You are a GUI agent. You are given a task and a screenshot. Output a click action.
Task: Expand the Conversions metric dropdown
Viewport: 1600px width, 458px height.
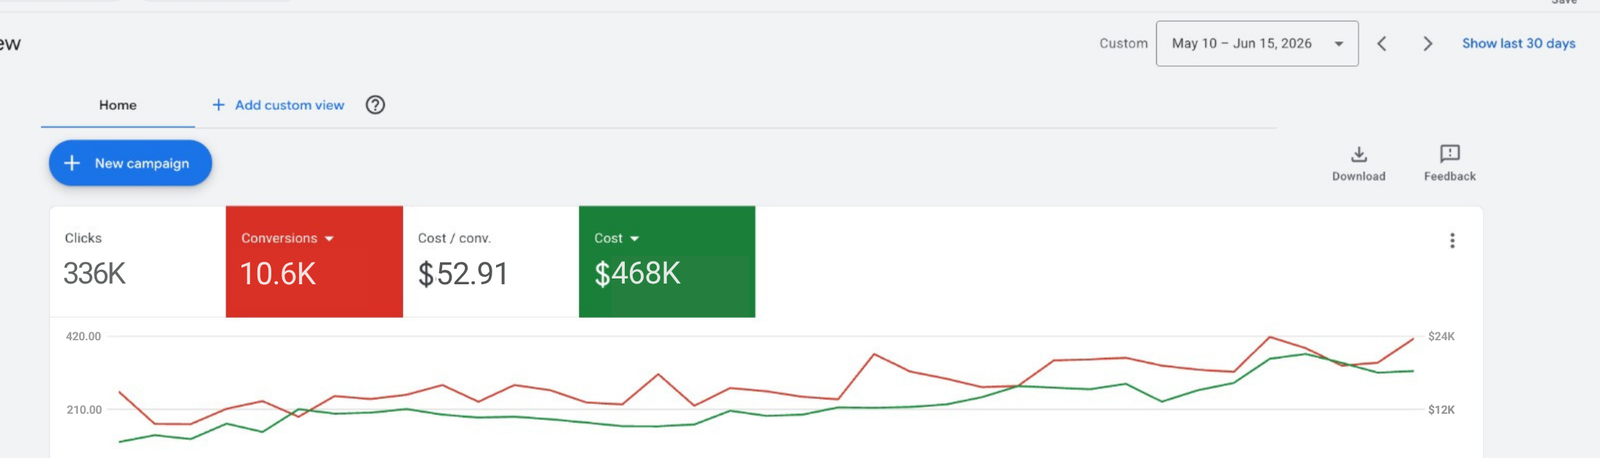pyautogui.click(x=329, y=239)
